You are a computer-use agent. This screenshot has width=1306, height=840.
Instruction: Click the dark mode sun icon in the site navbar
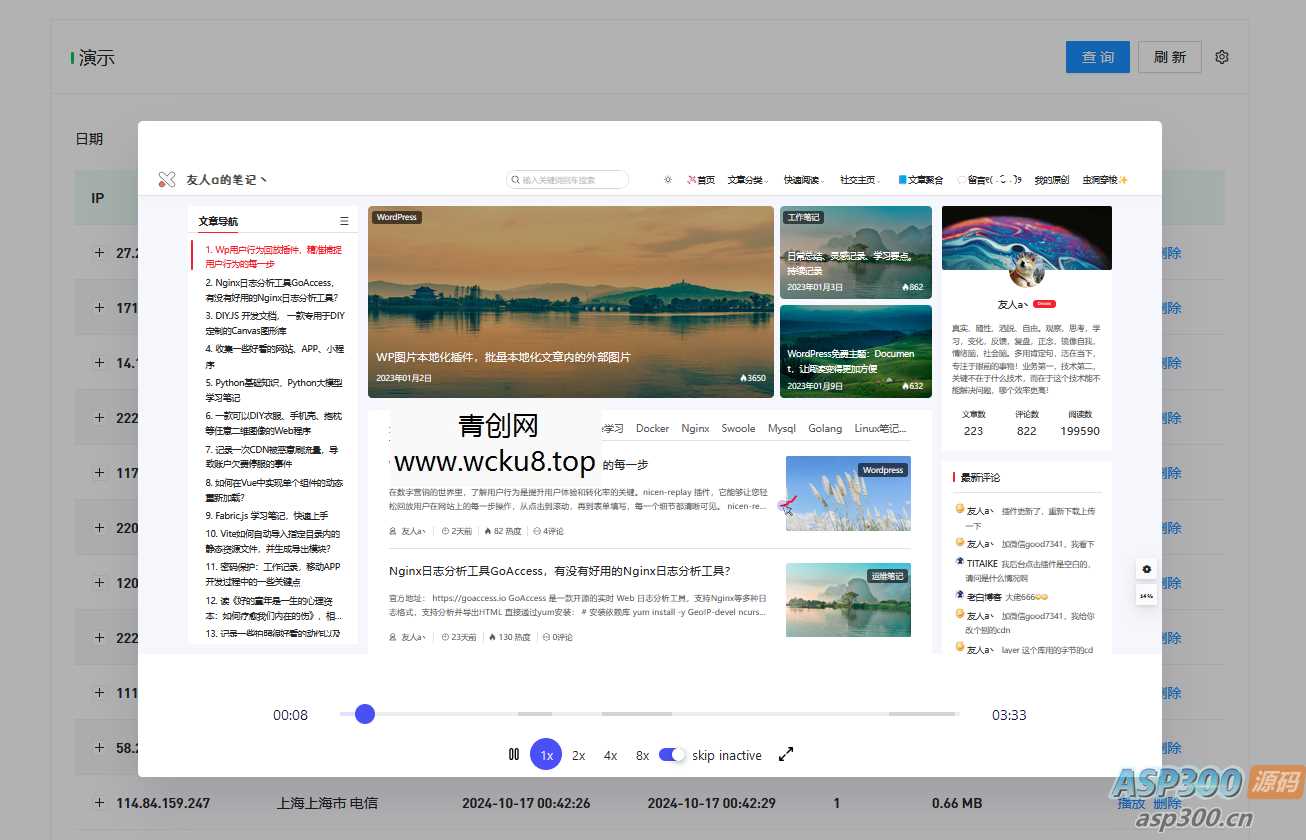pos(667,179)
